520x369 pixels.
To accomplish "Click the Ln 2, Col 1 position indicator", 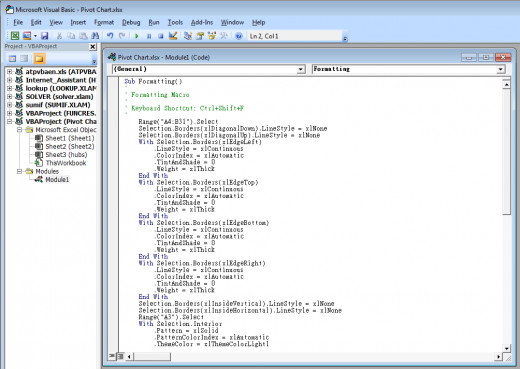I will [264, 36].
